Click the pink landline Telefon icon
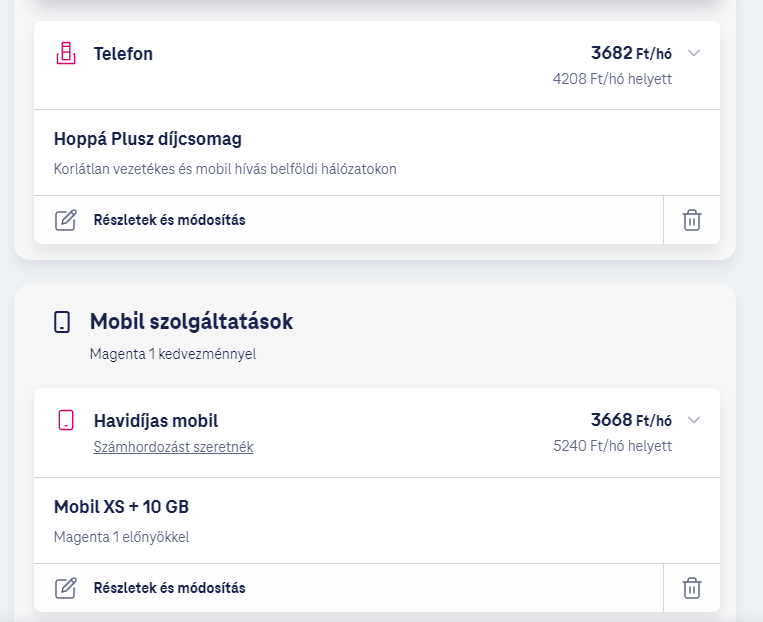Screen dimensions: 763x622 pos(66,54)
